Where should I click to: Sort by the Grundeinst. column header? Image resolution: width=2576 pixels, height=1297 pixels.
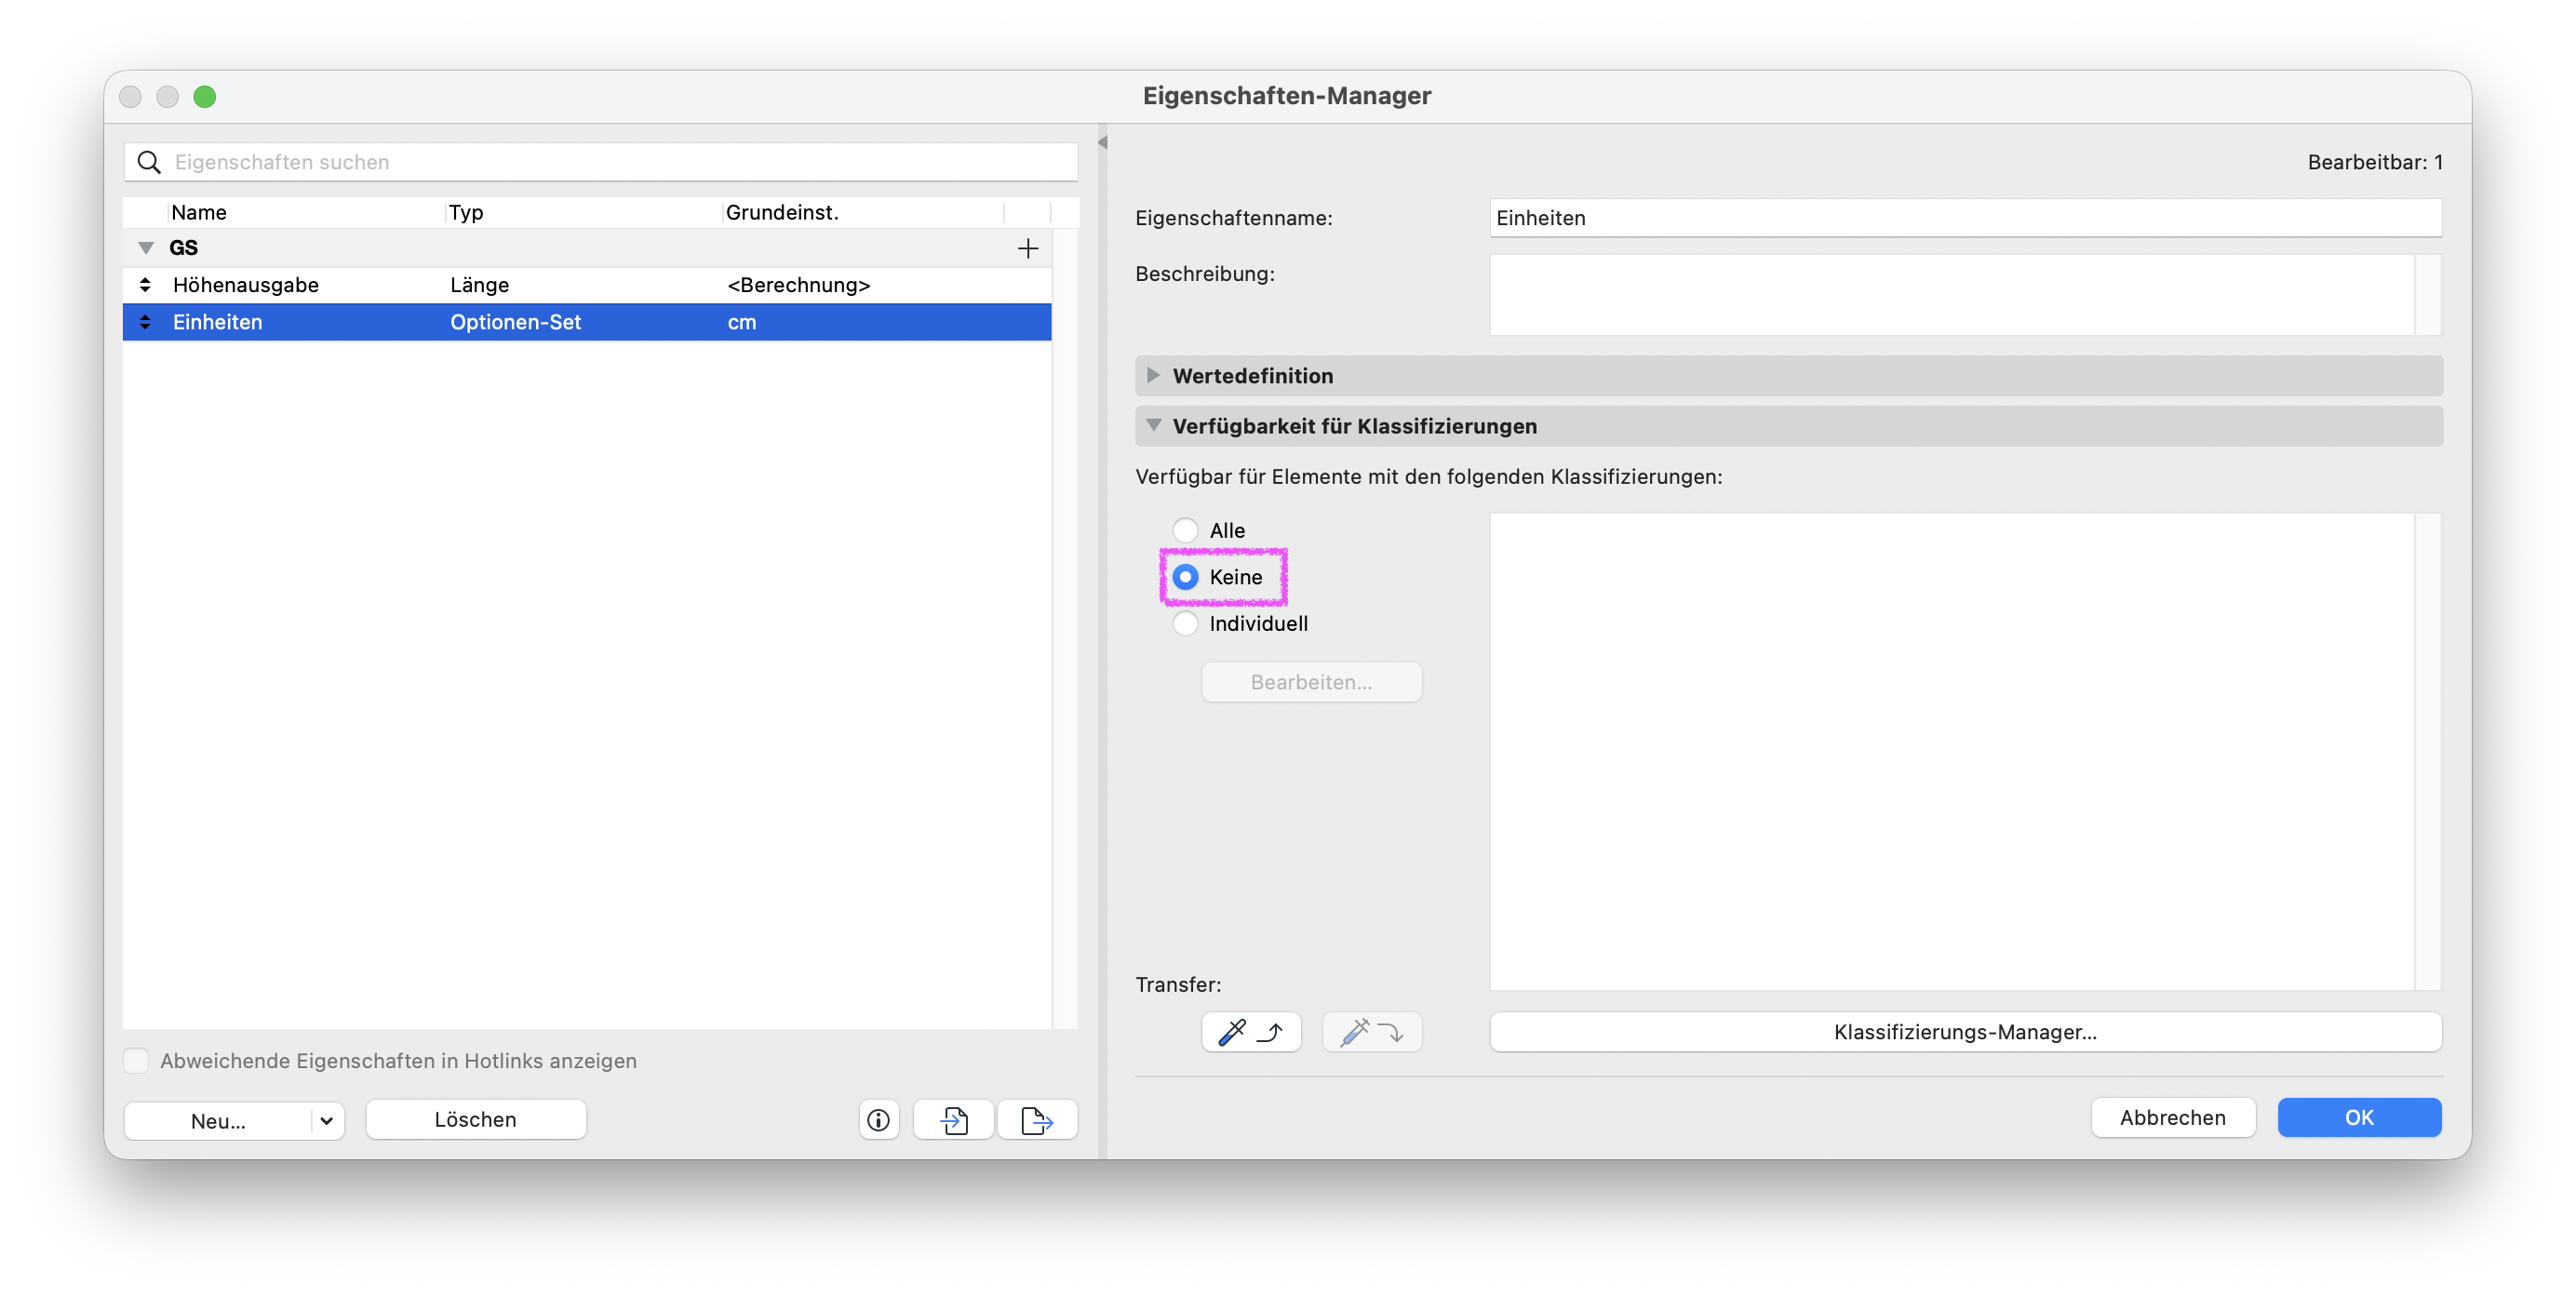[x=862, y=212]
